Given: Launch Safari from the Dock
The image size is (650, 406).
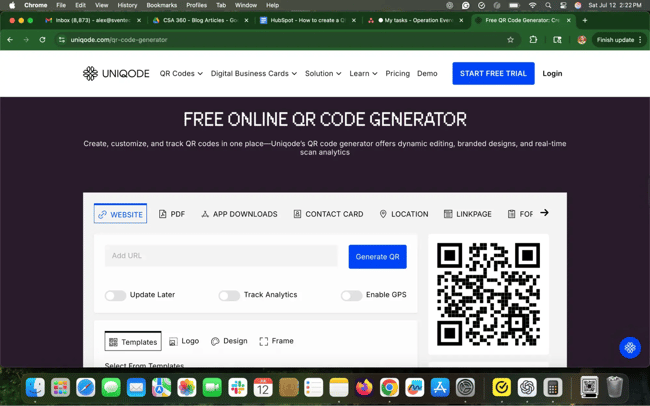Looking at the screenshot, I should coord(86,388).
